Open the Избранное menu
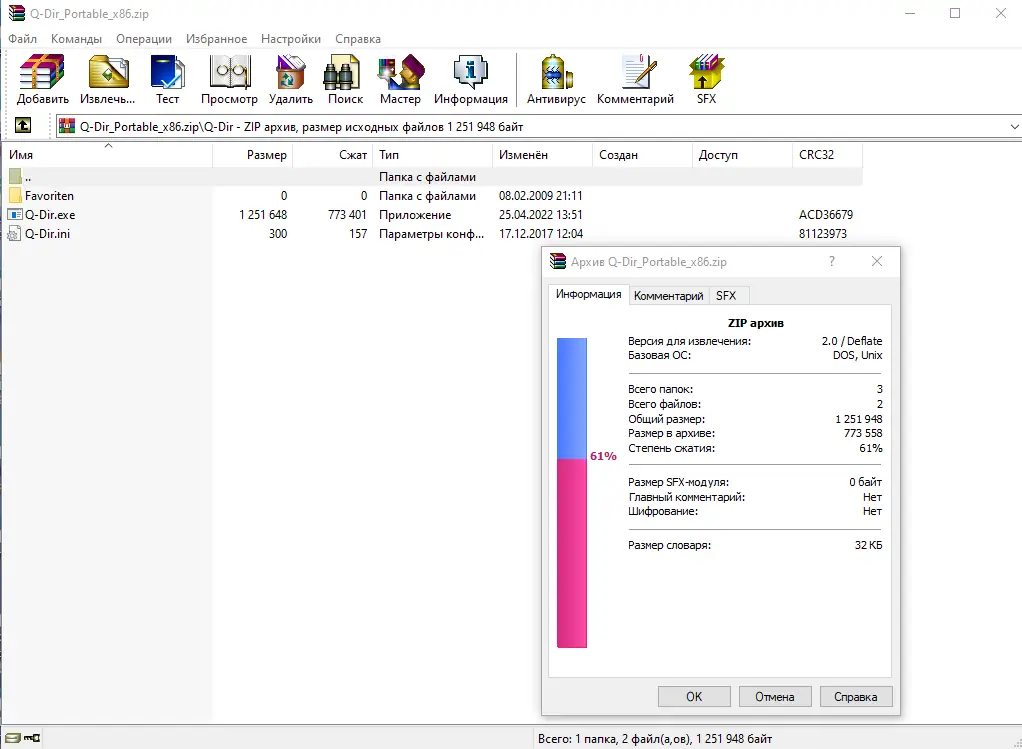 pyautogui.click(x=216, y=39)
